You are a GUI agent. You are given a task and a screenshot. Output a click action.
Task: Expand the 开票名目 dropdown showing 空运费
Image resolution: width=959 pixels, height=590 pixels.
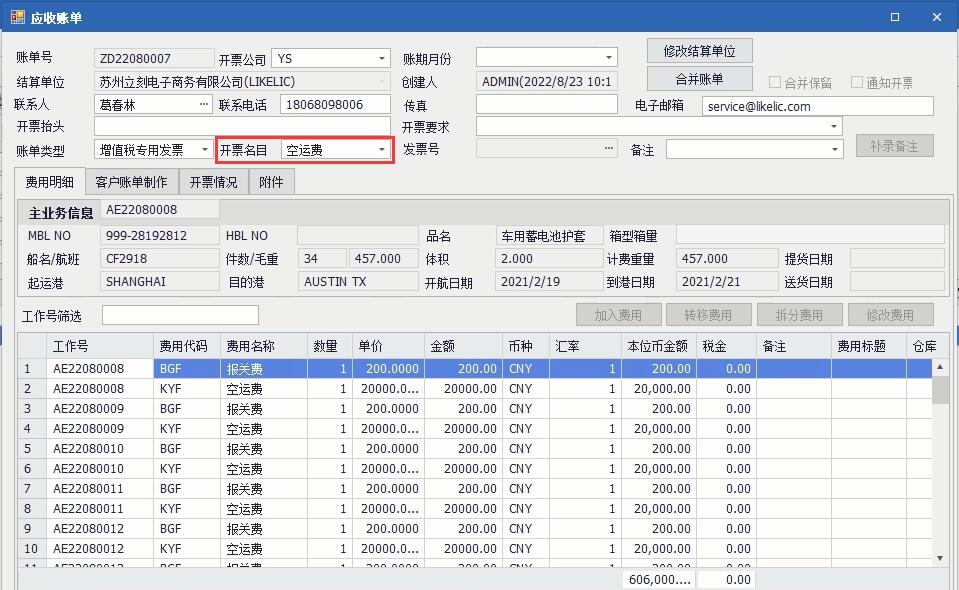[381, 150]
